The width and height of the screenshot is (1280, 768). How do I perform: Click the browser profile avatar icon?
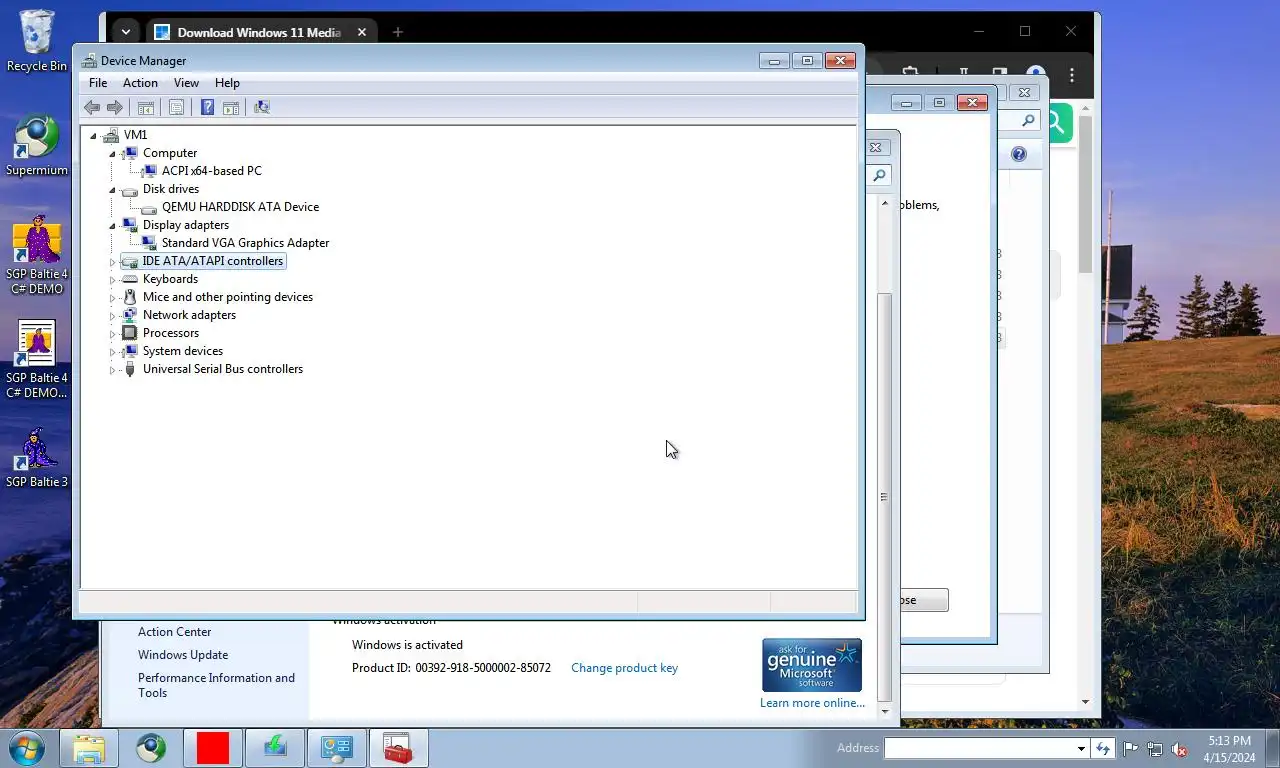(x=1036, y=73)
